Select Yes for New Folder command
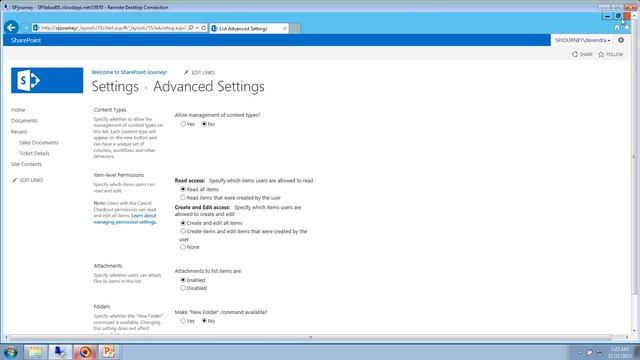Screen dimensions: 640x360 coord(183,321)
